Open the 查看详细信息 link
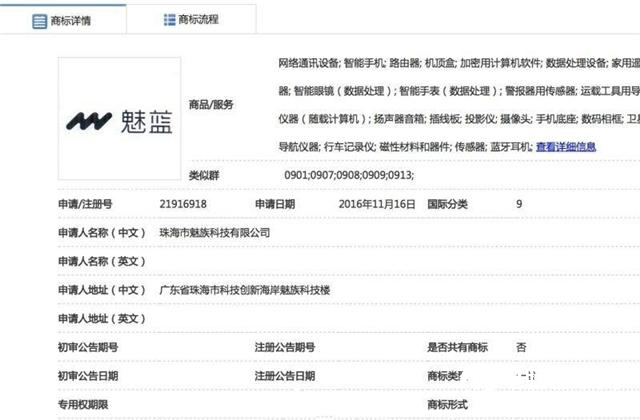 click(566, 147)
